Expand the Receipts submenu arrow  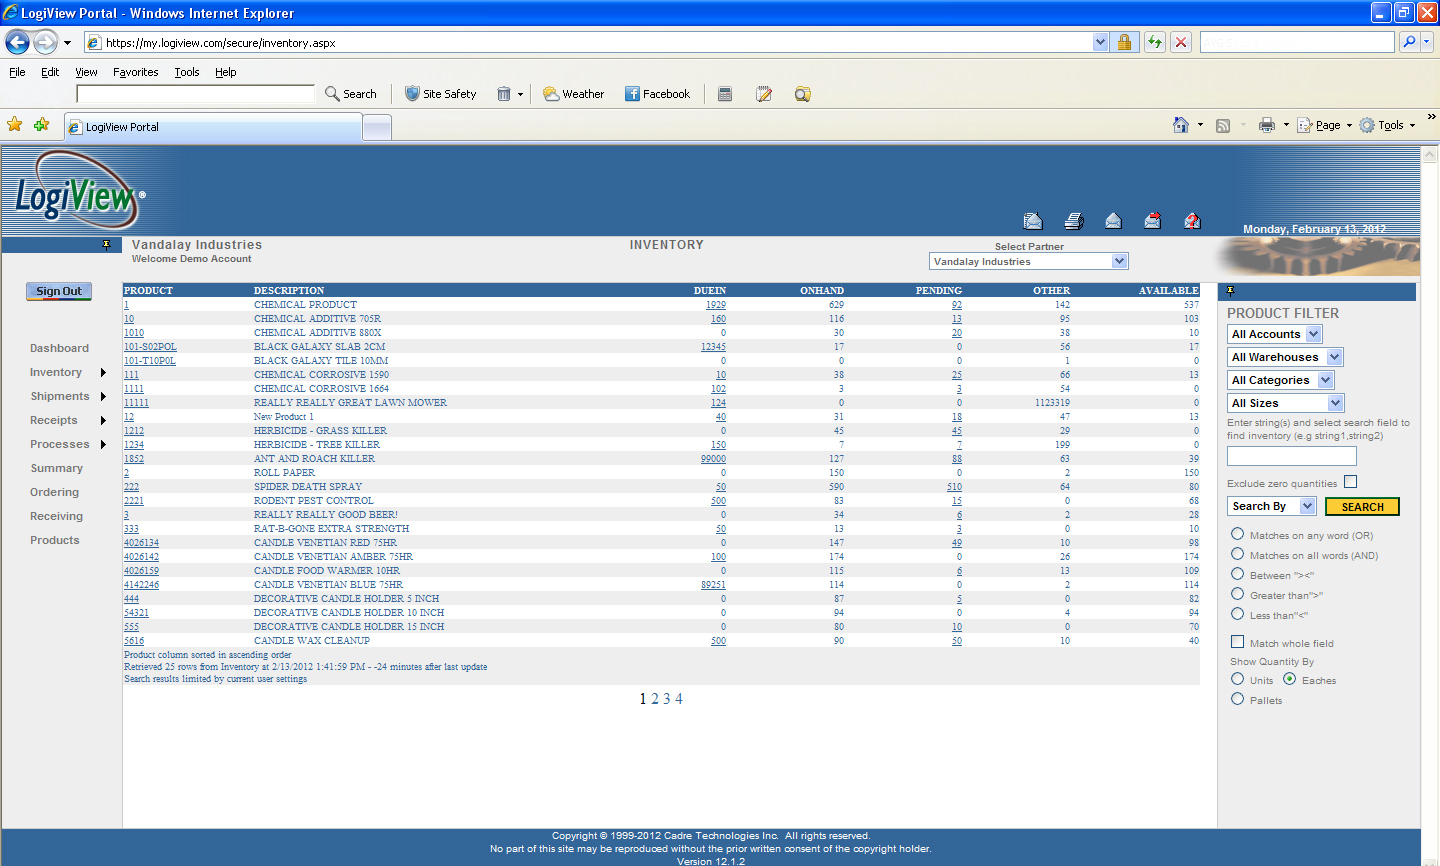click(x=103, y=421)
